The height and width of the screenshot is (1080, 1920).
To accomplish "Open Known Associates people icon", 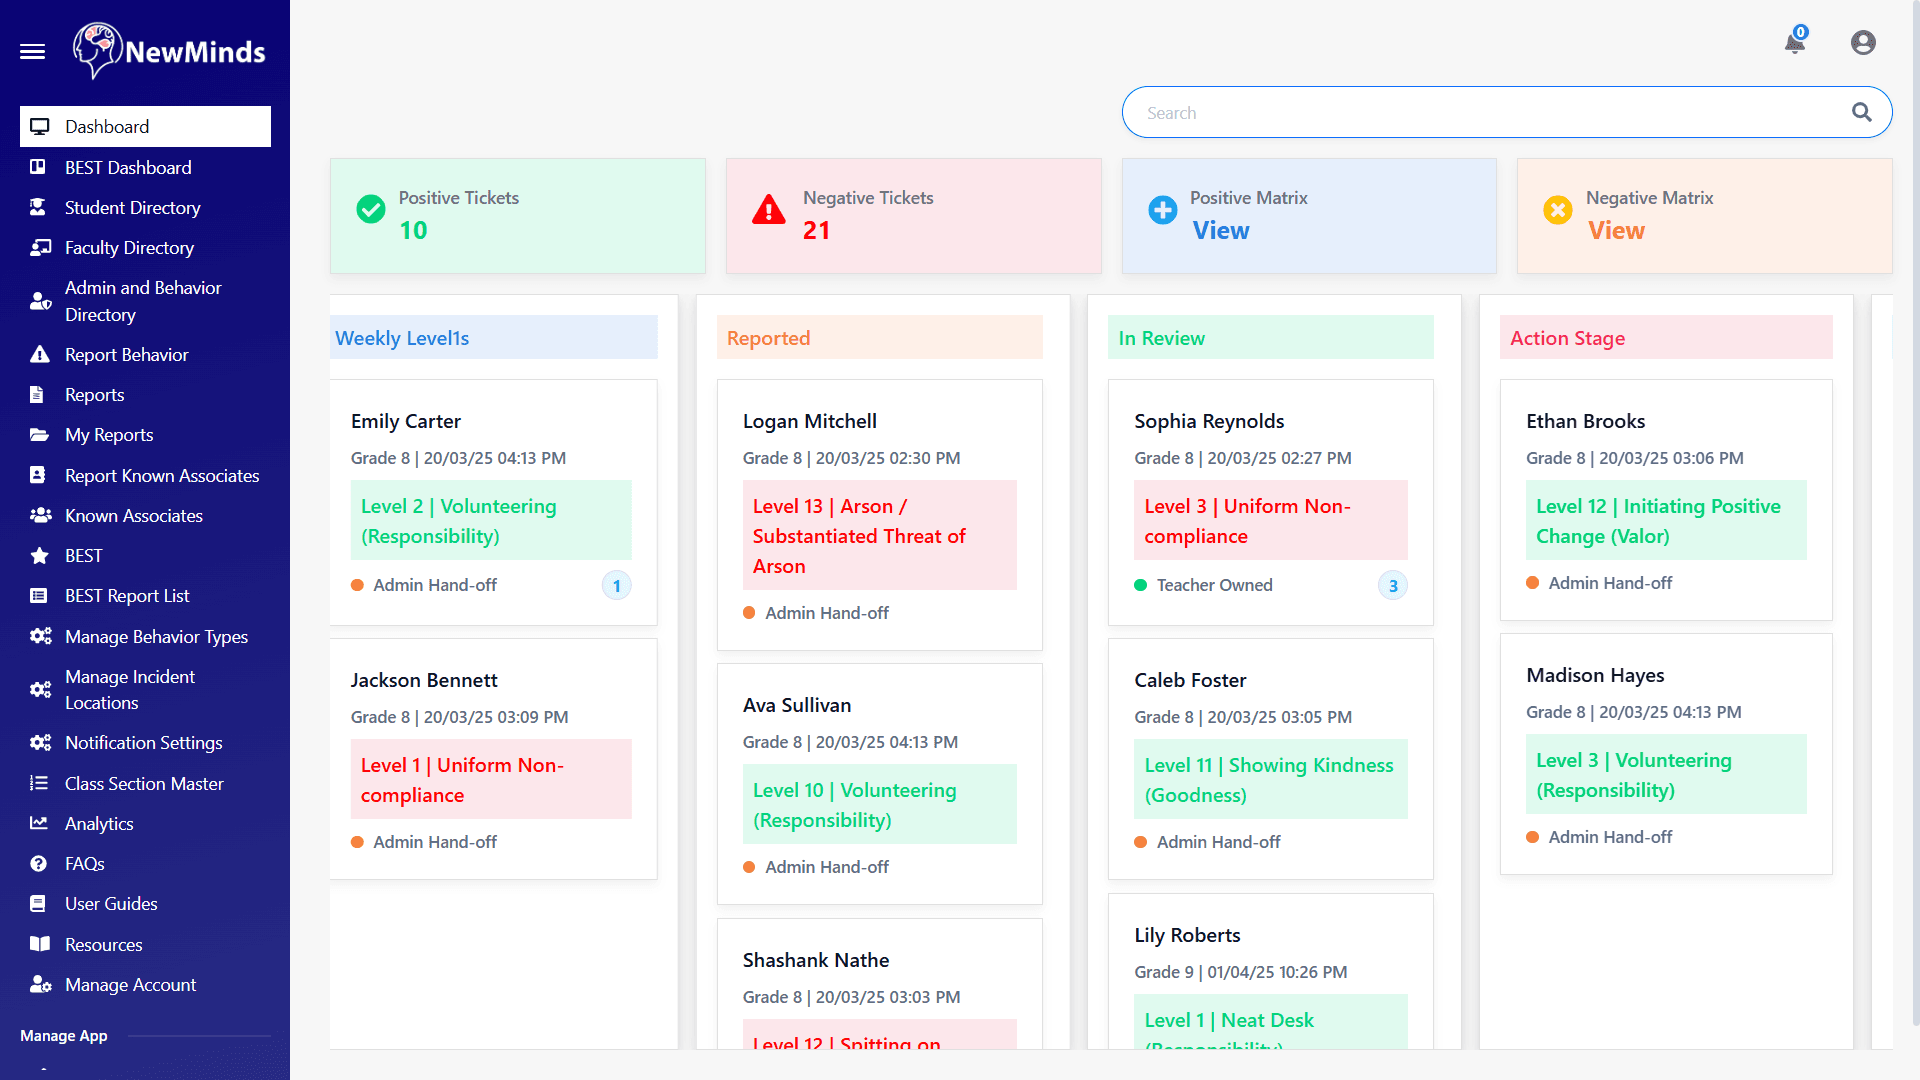I will [x=40, y=515].
